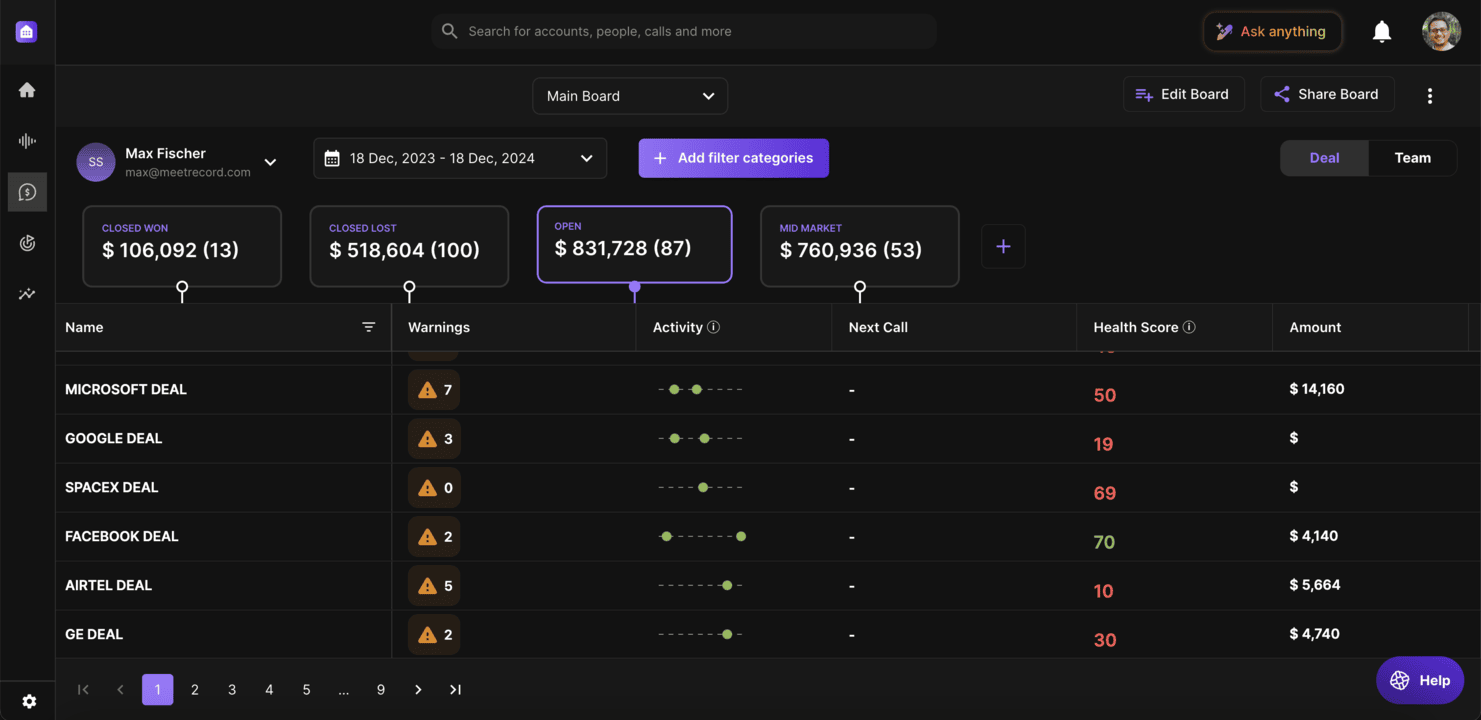Click the Share Board button
The height and width of the screenshot is (720, 1481).
(1326, 94)
